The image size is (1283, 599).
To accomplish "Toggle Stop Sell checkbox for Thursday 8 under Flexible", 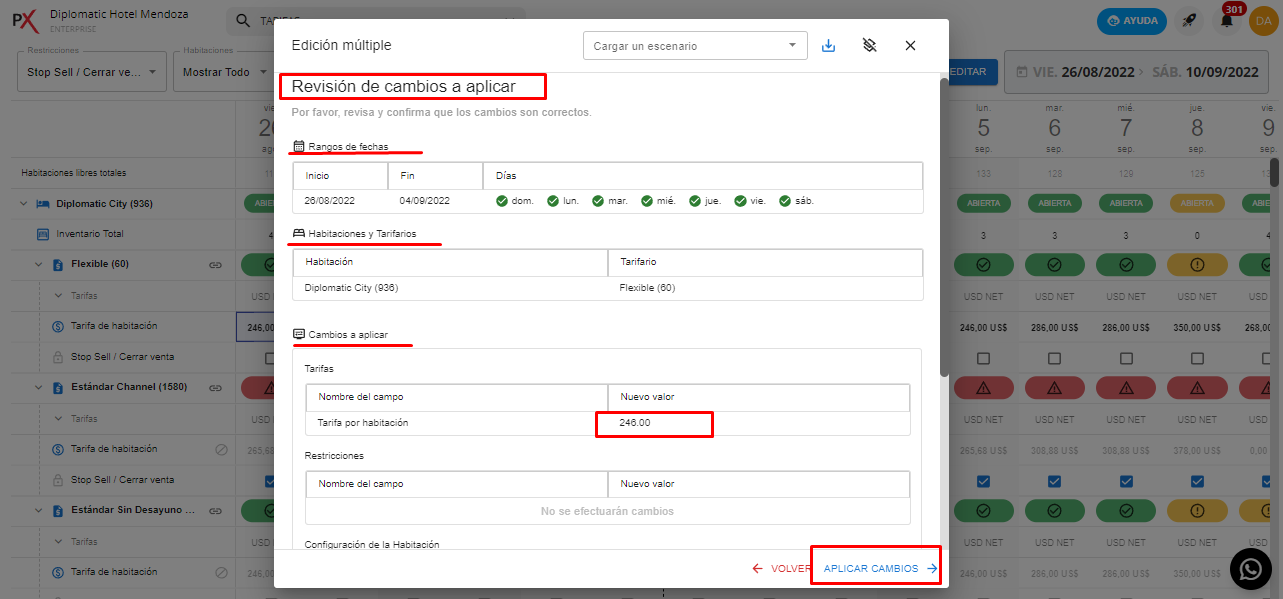I will pyautogui.click(x=1197, y=358).
